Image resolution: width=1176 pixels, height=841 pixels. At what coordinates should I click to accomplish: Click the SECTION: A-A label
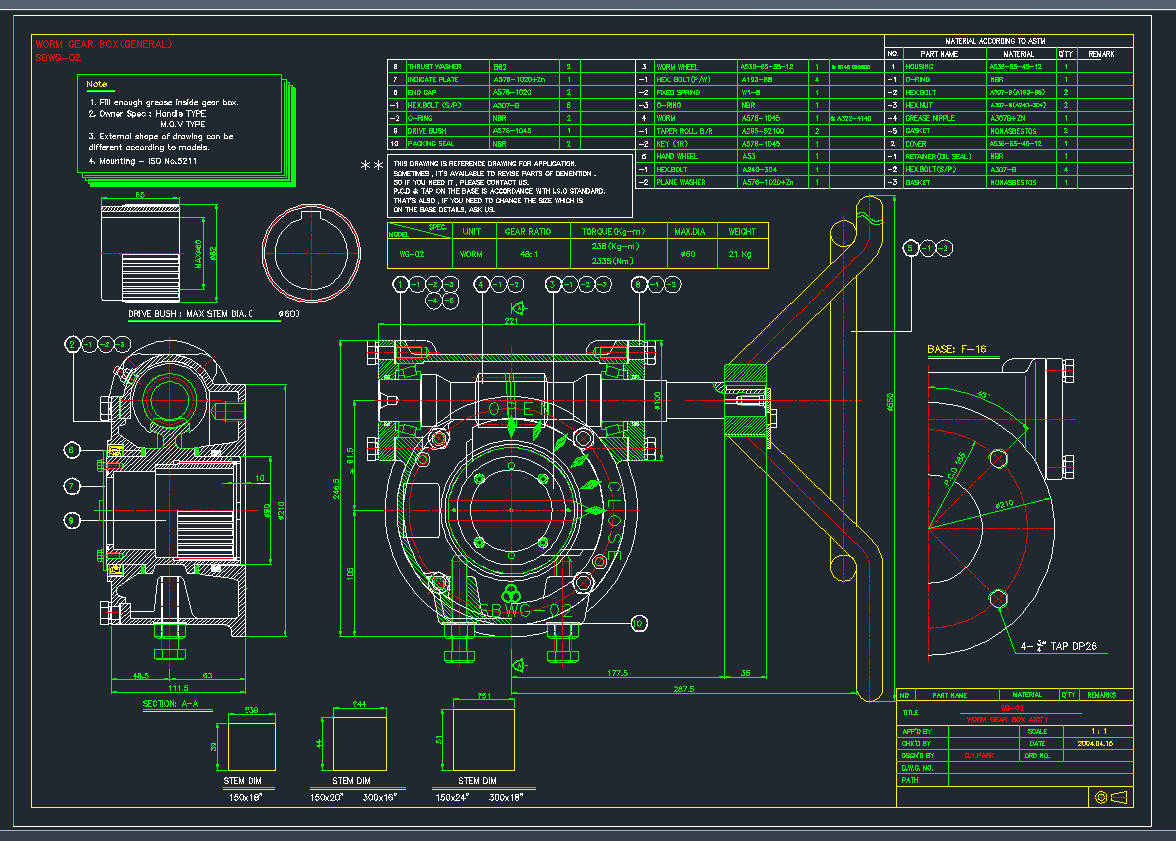[x=170, y=702]
